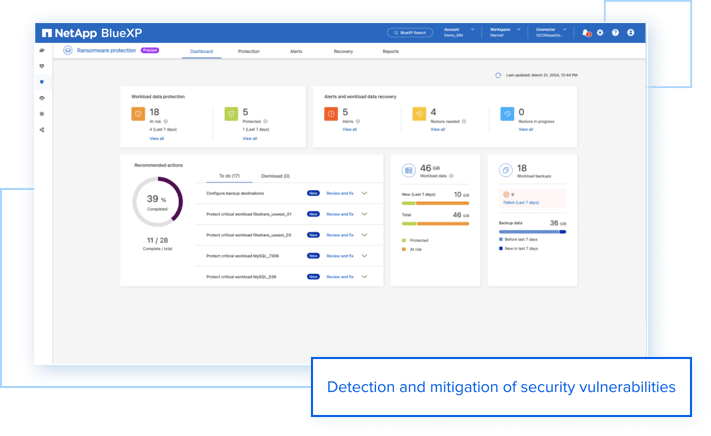Click the BlueXP Search field
Viewport: 711px width, 436px height.
[x=410, y=33]
